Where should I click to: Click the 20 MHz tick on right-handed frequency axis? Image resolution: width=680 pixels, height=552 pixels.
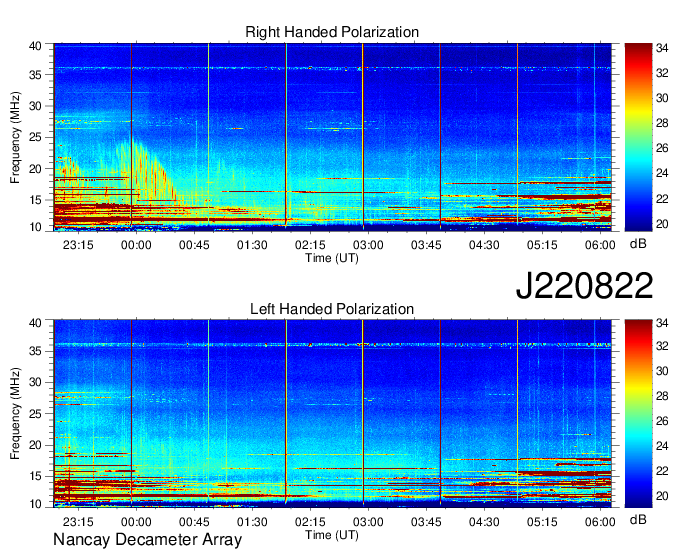[x=35, y=169]
